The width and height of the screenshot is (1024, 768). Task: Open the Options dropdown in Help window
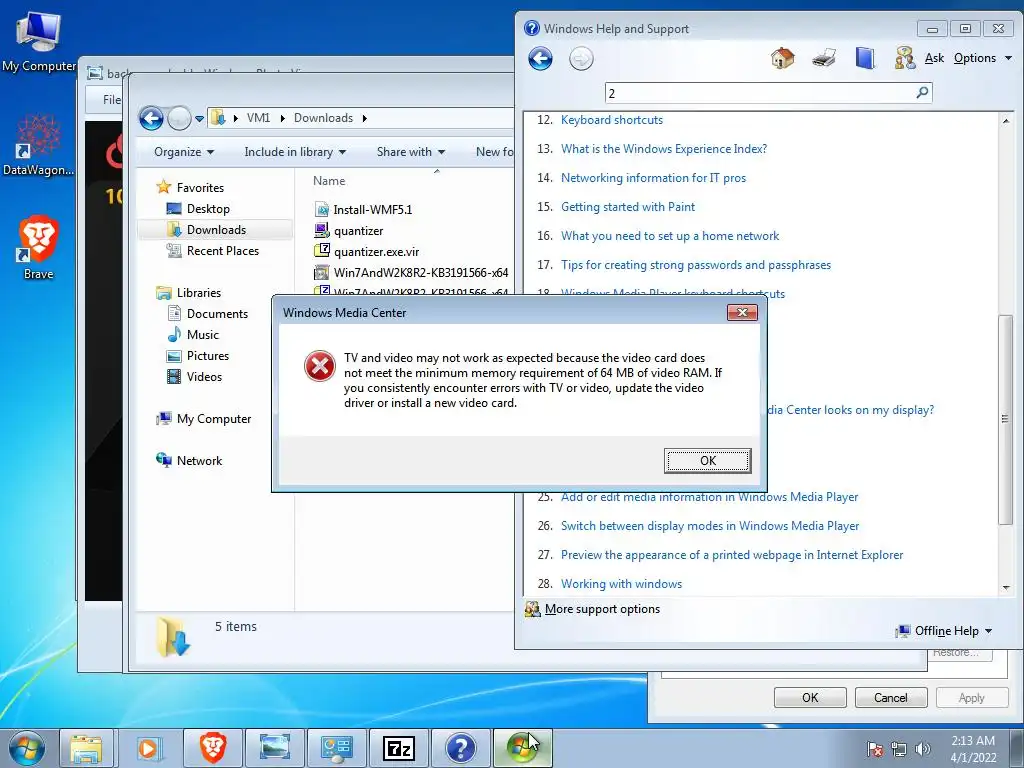[982, 58]
